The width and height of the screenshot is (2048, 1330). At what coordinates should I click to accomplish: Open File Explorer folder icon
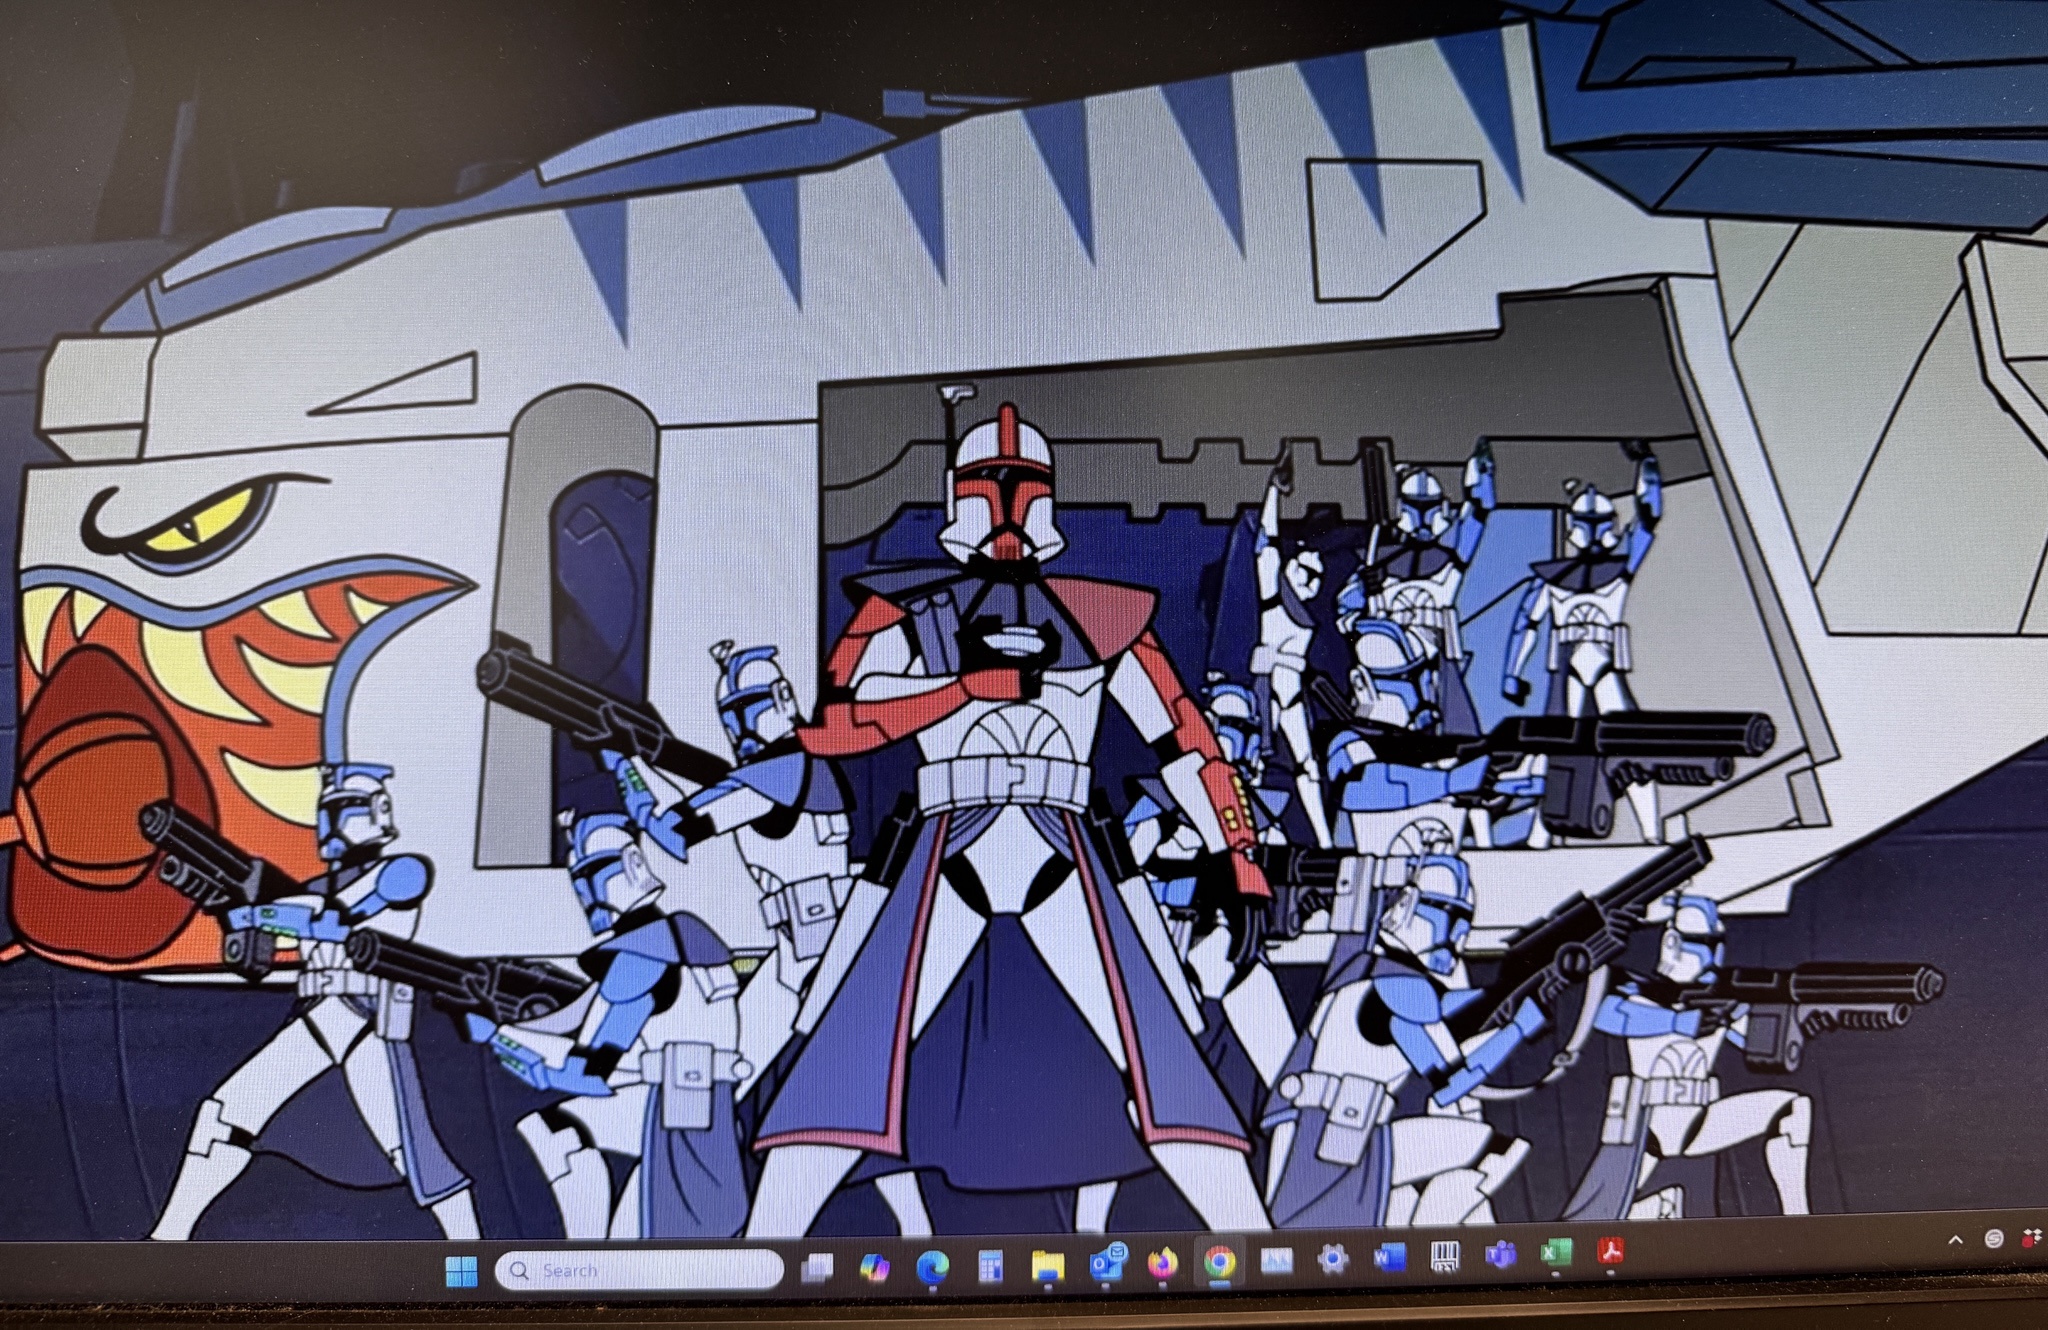click(x=1047, y=1266)
